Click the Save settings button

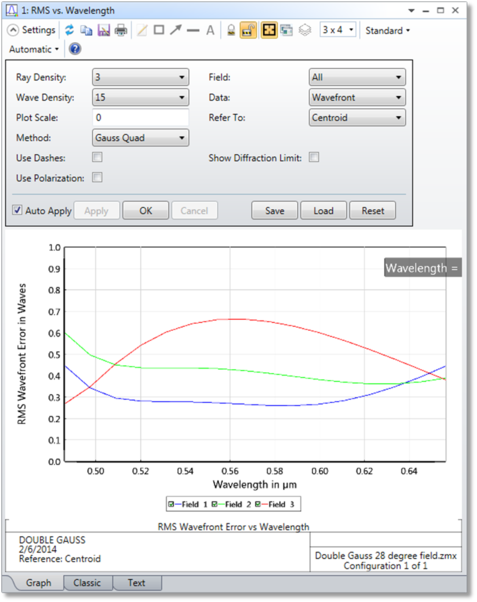coord(275,210)
